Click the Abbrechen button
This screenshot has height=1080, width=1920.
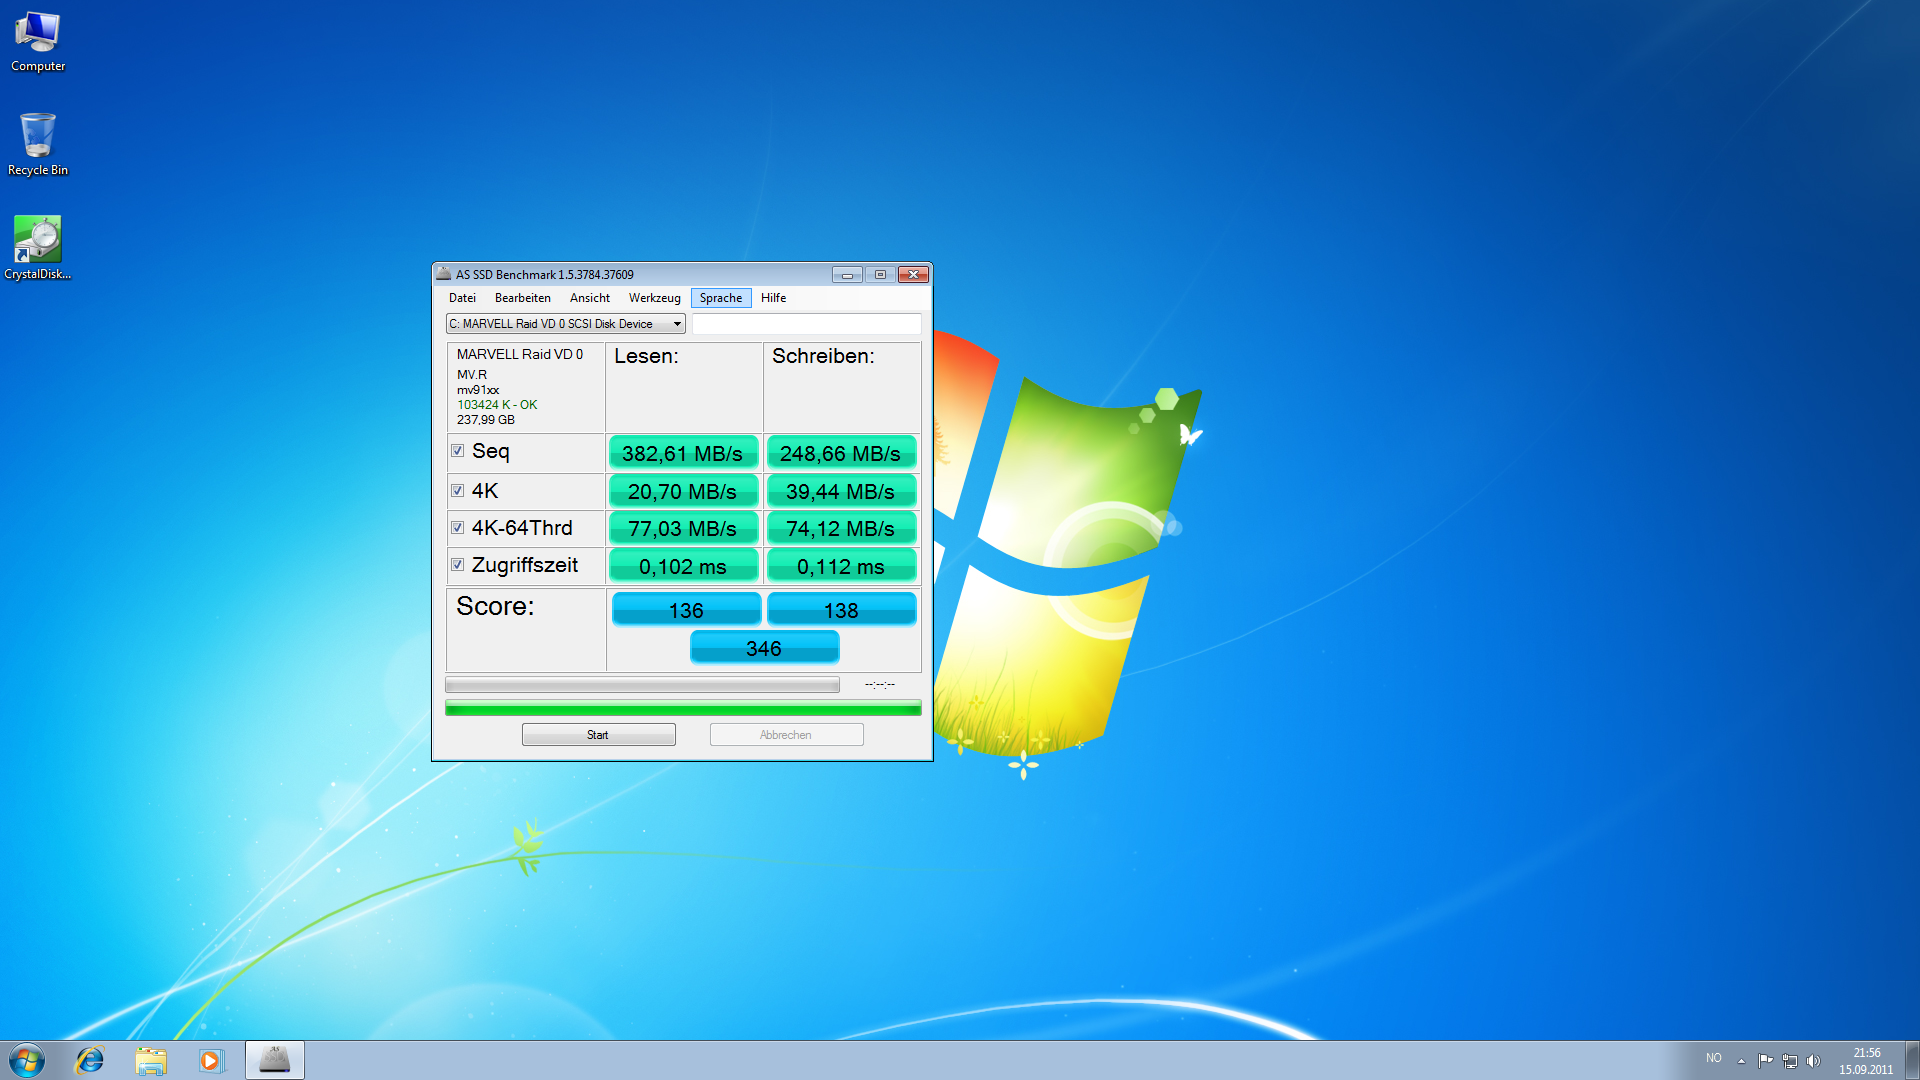pos(786,735)
